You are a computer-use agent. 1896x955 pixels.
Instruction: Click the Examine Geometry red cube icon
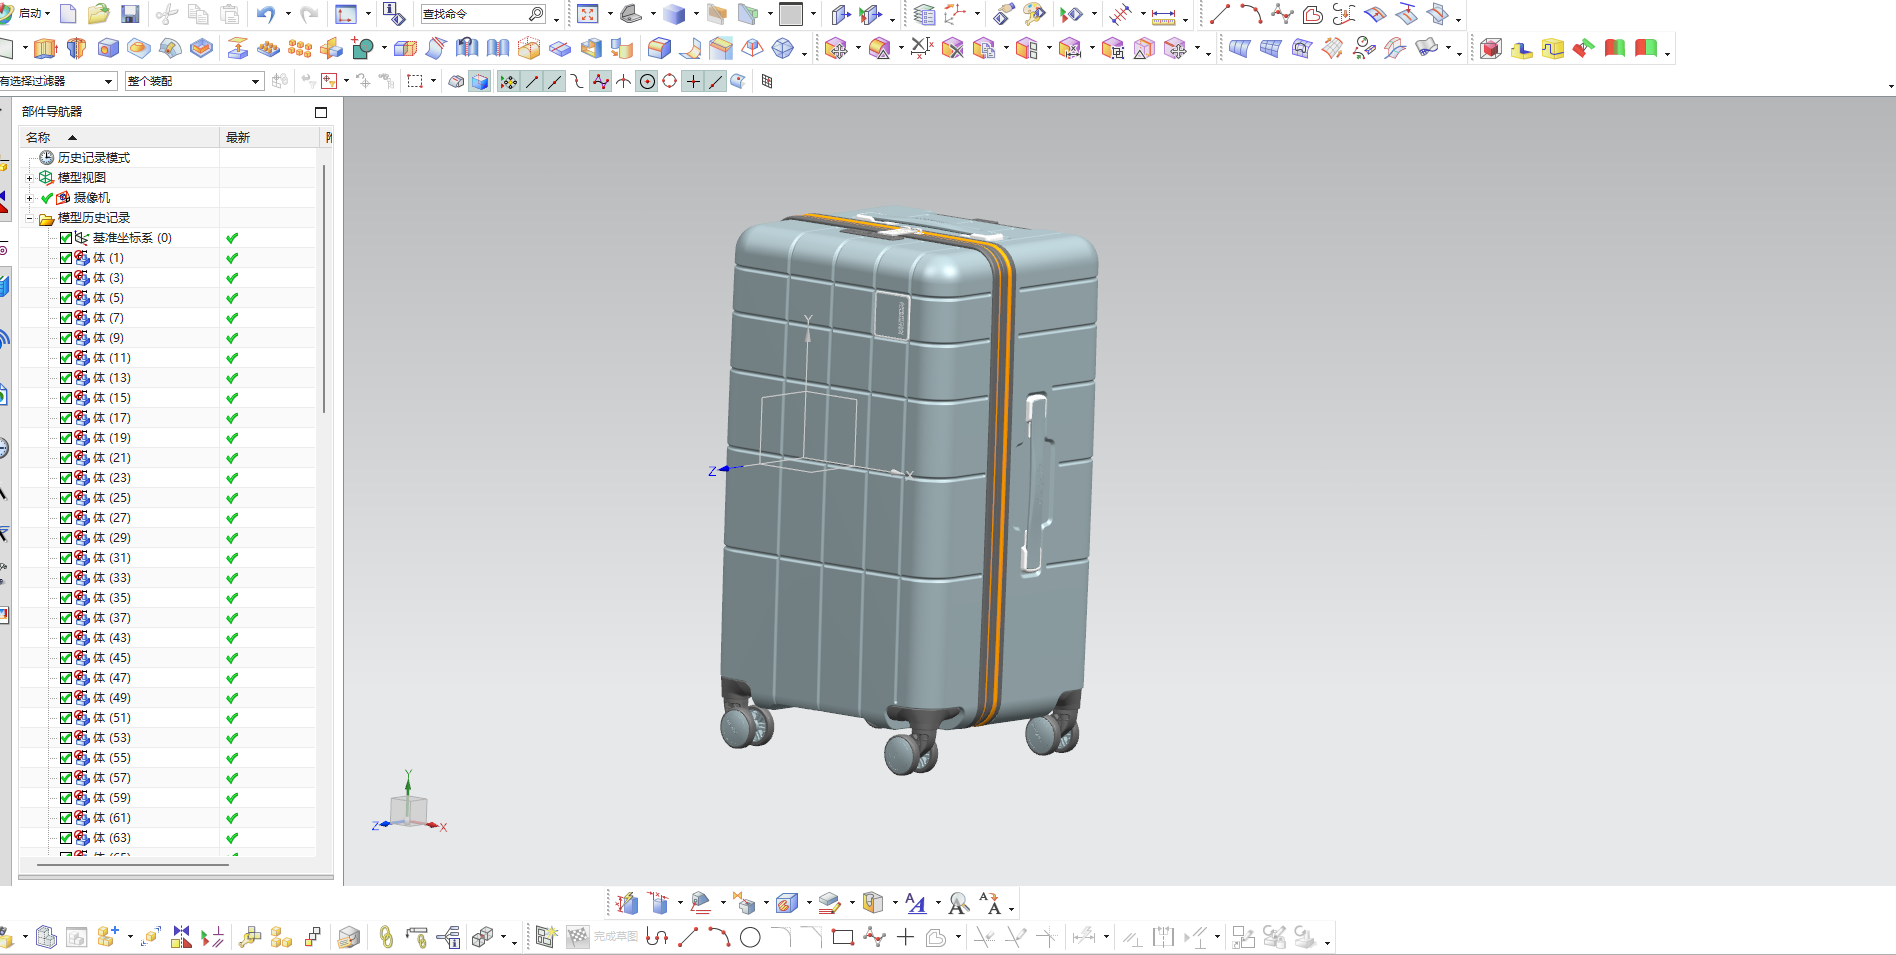click(1491, 48)
